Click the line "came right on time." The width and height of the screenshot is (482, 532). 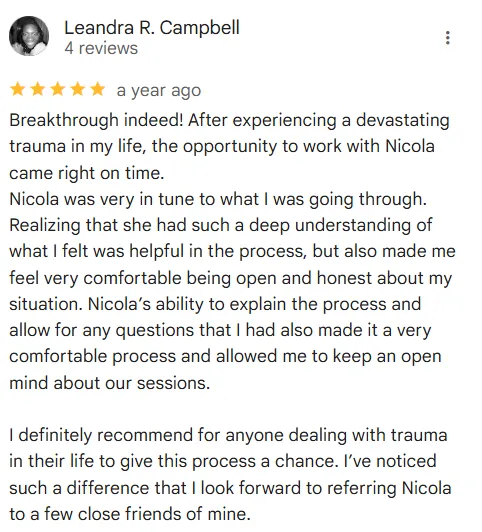pos(86,173)
